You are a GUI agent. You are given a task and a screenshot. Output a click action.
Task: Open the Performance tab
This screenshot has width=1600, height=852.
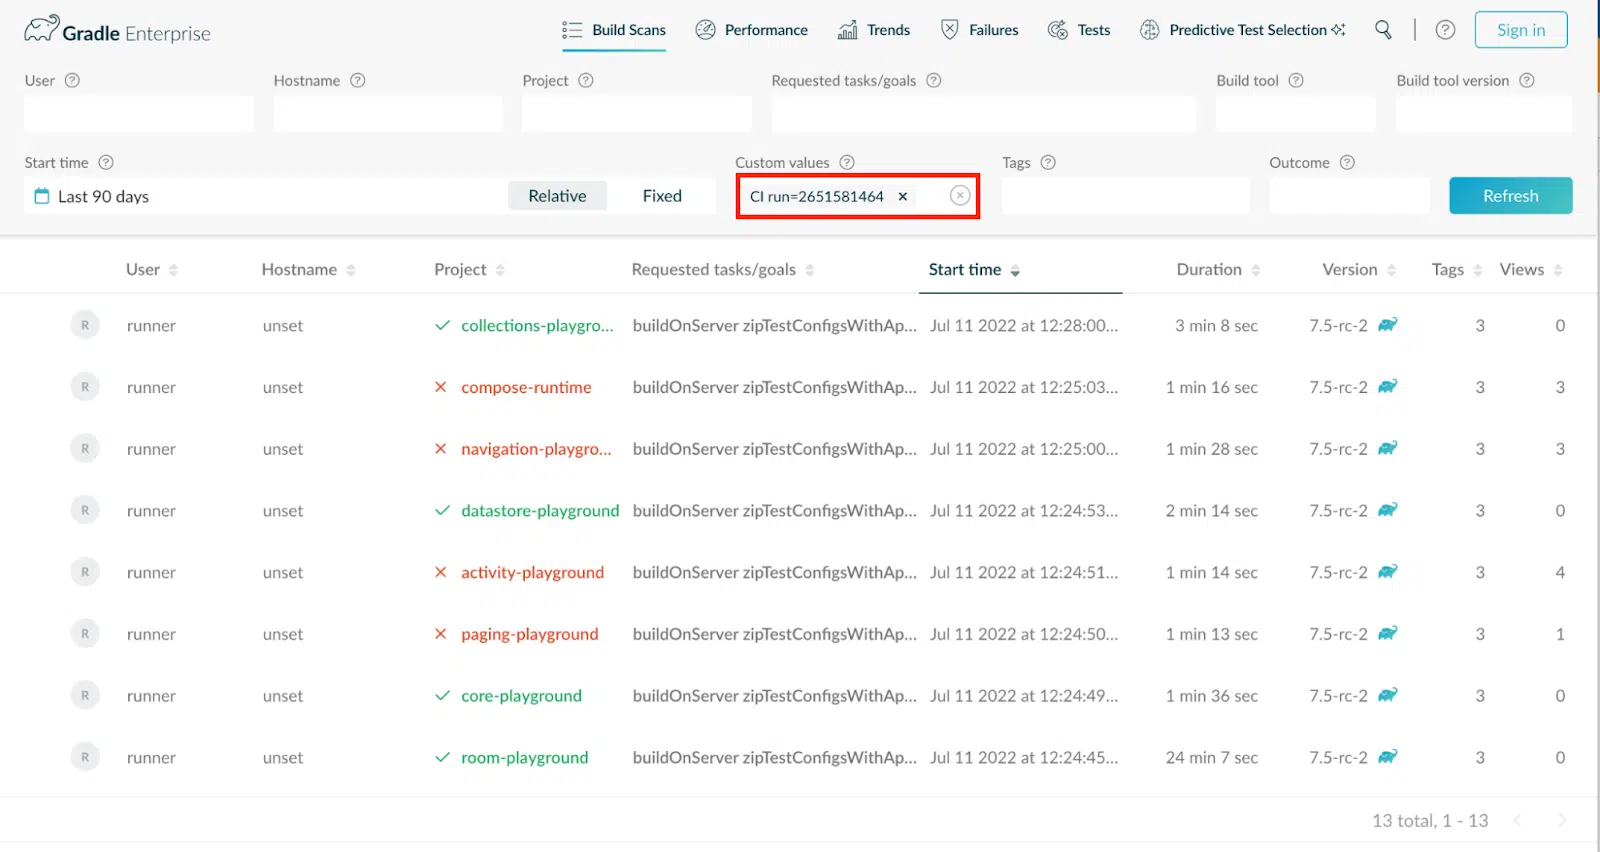tap(751, 30)
